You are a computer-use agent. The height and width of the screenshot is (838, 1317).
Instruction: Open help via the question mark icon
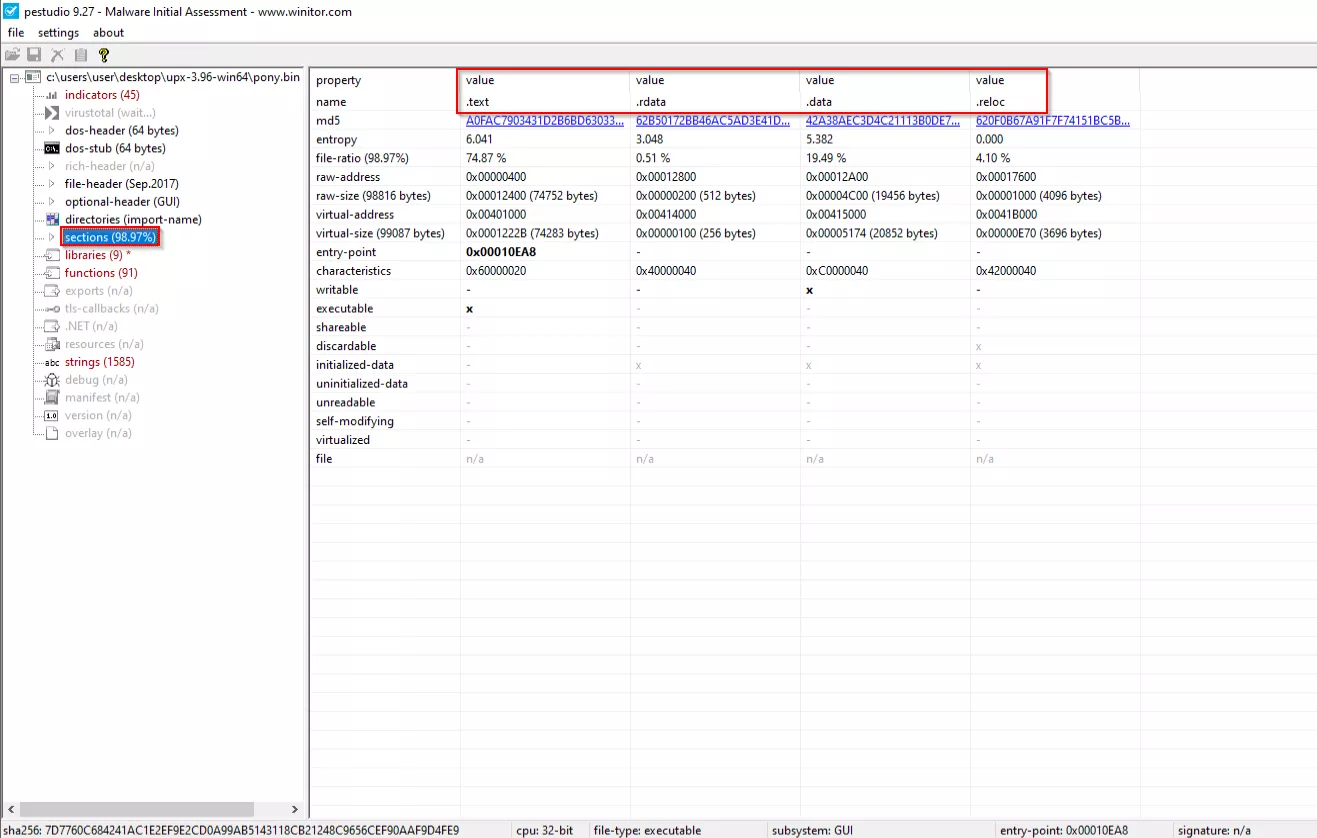click(x=104, y=55)
